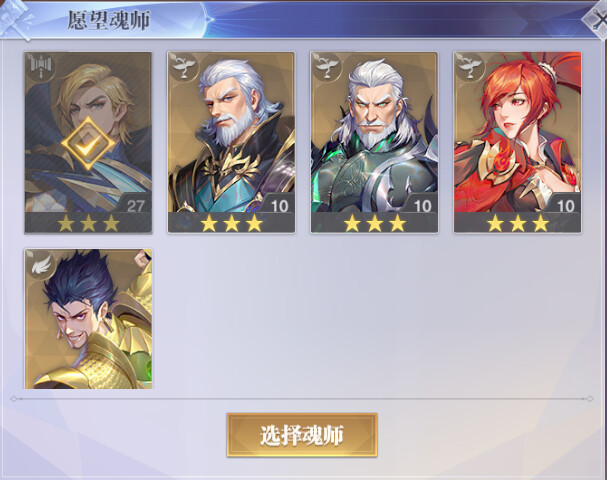Click the three stars beneath blond hero card
607x480 pixels.
coord(89,223)
